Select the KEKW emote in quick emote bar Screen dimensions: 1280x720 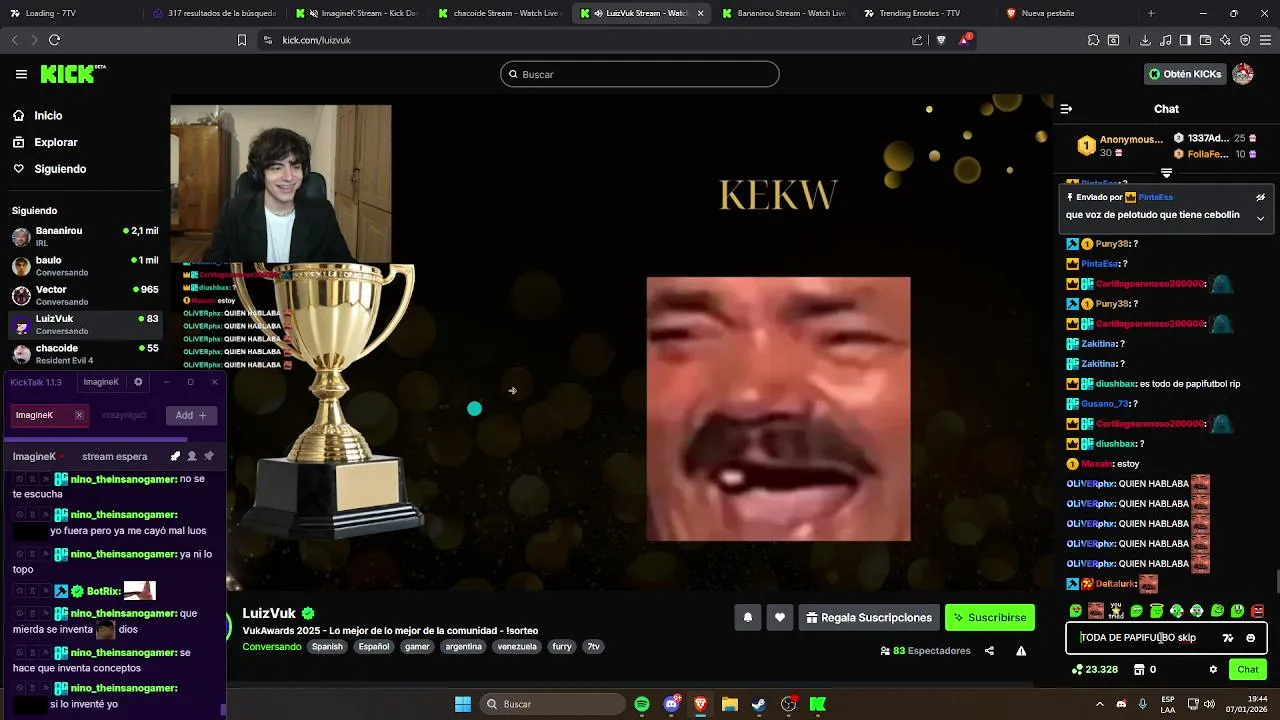(1096, 610)
